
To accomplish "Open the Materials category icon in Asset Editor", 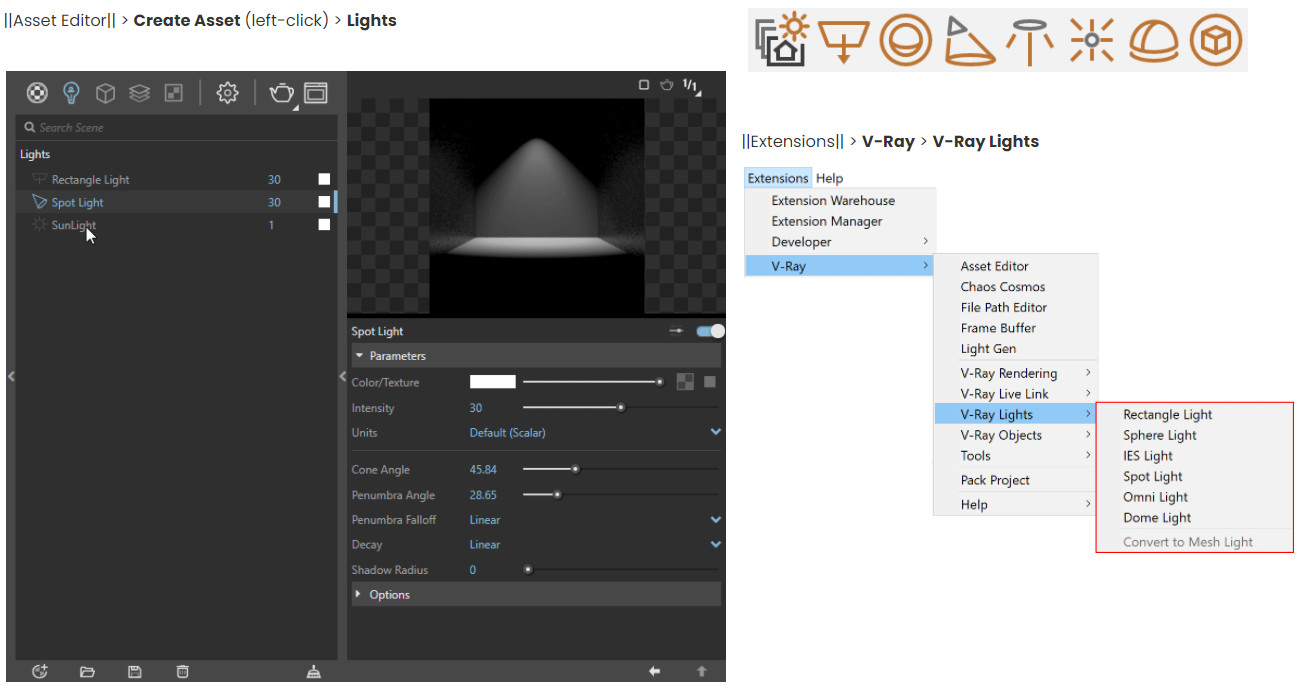I will (x=37, y=93).
